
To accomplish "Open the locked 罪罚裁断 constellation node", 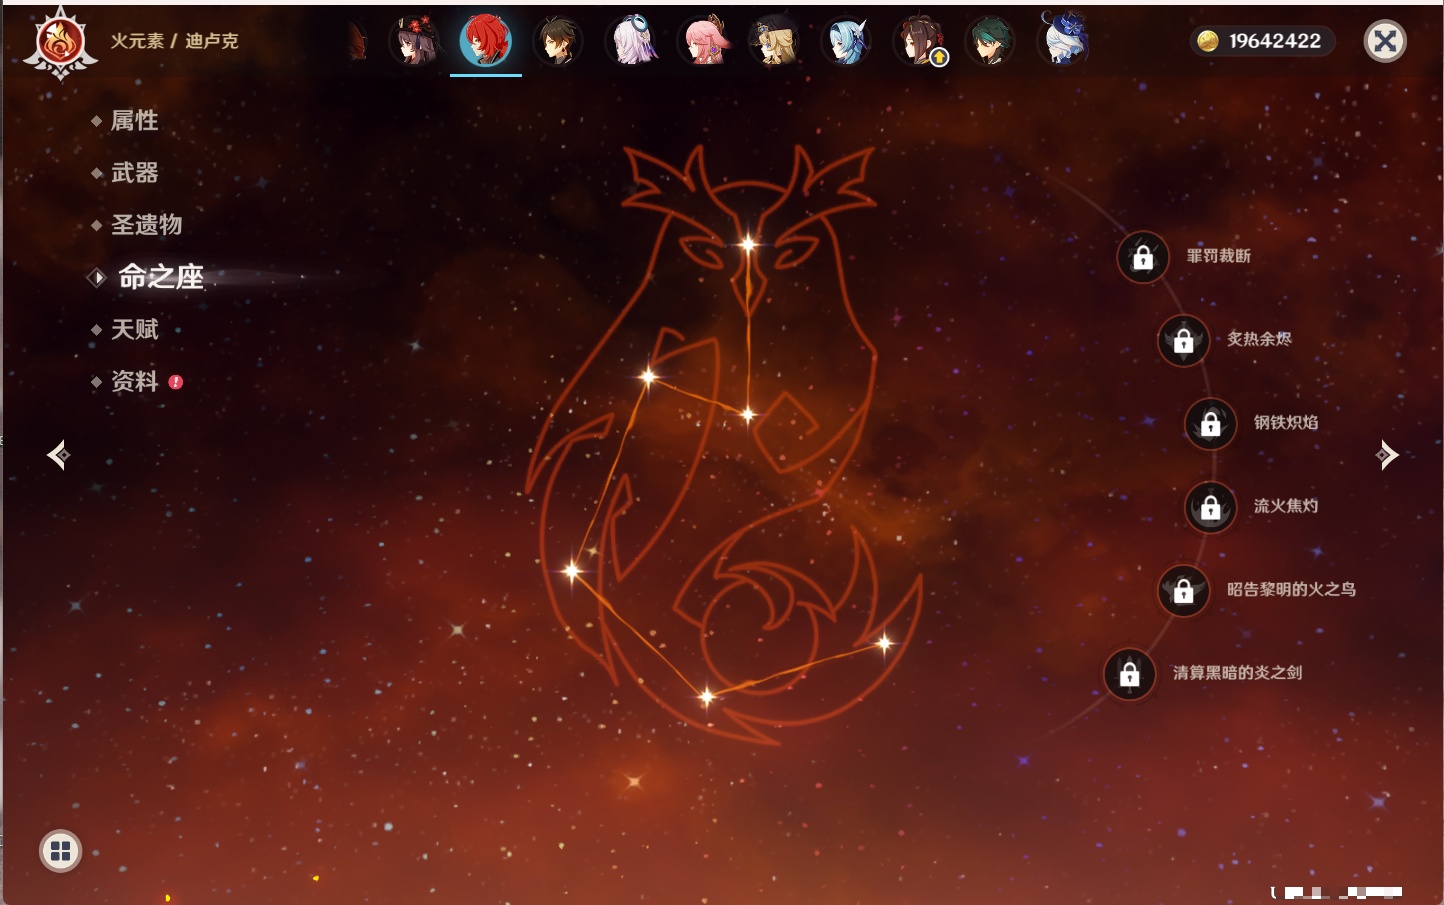I will (x=1143, y=257).
